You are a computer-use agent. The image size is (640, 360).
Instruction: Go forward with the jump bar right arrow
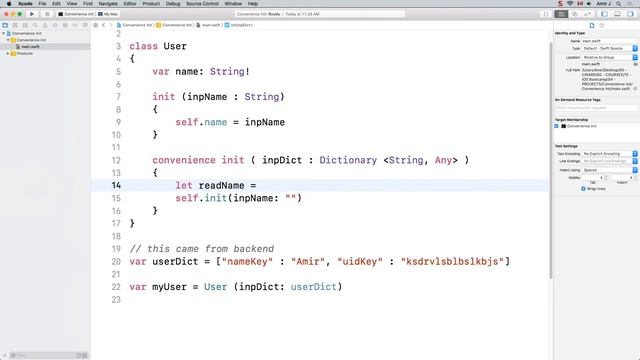tap(111, 25)
